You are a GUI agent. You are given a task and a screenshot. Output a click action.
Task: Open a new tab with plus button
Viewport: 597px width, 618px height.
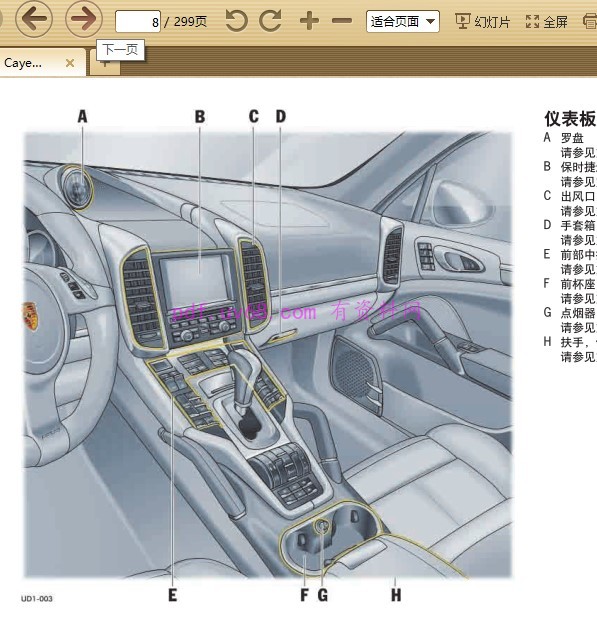click(x=105, y=64)
